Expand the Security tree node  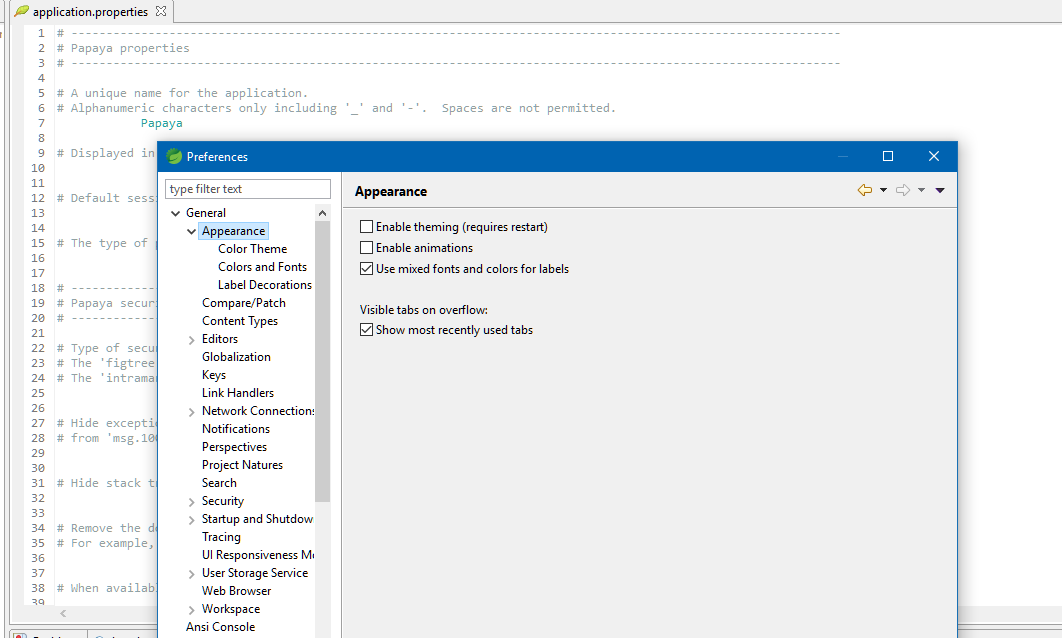click(x=191, y=502)
